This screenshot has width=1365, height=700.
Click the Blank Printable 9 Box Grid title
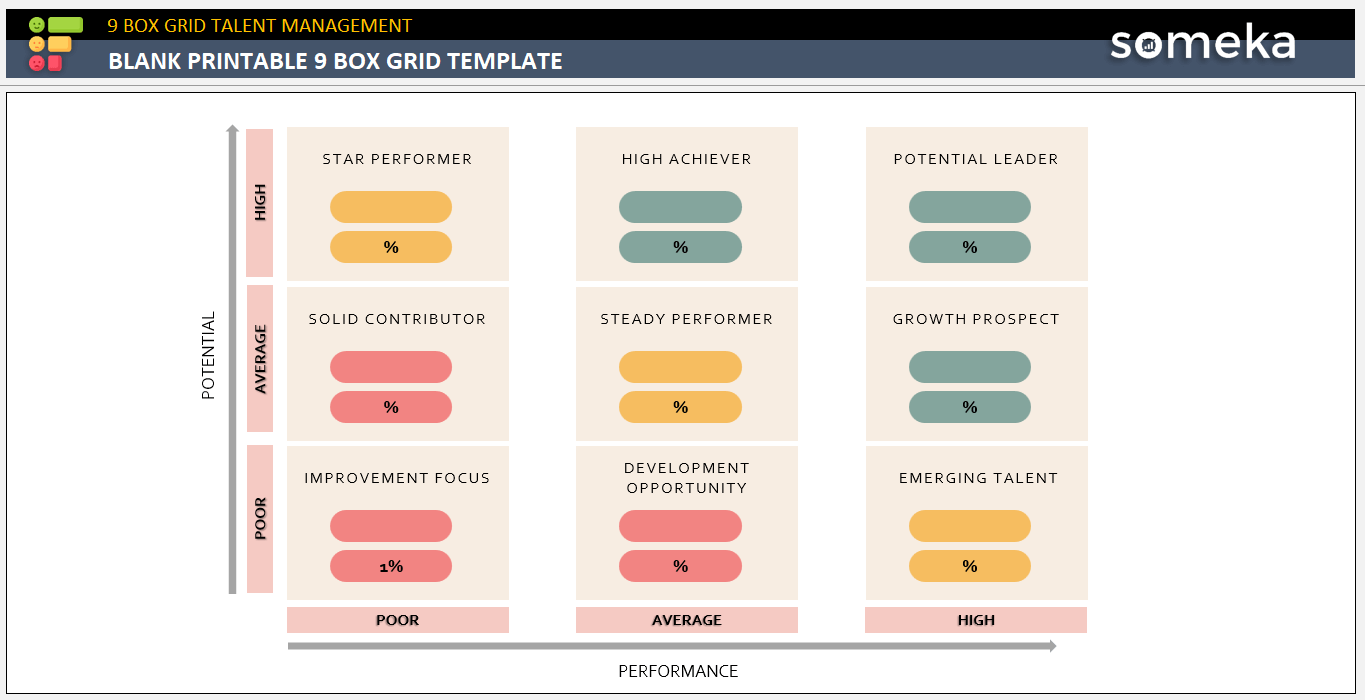(x=335, y=61)
